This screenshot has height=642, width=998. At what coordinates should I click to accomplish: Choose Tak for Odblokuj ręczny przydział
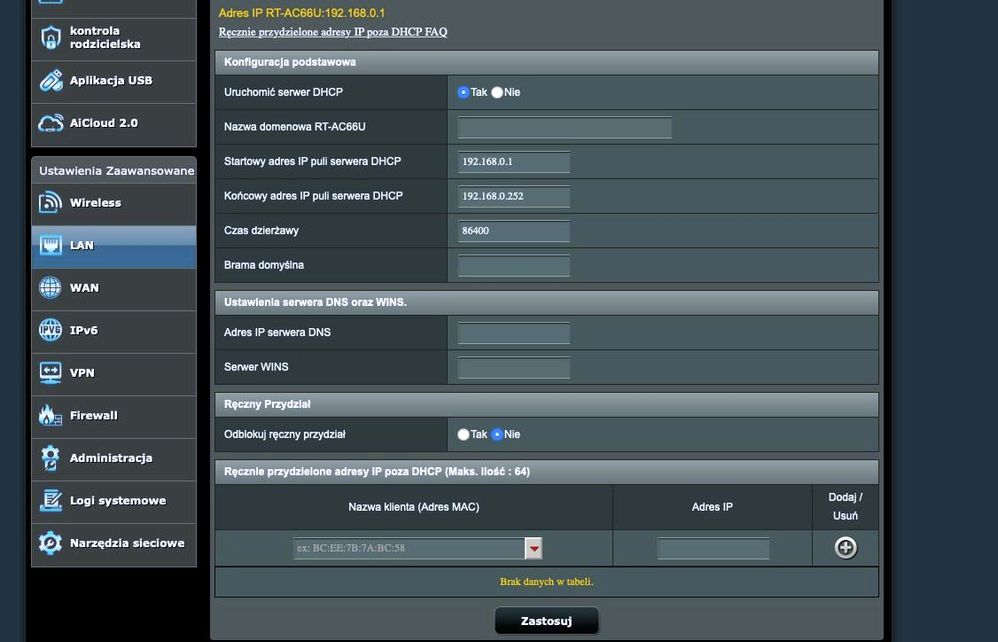463,435
